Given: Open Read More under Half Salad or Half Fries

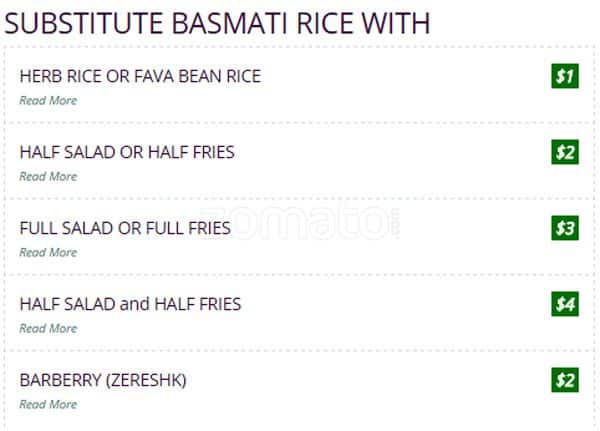Looking at the screenshot, I should click(x=48, y=176).
